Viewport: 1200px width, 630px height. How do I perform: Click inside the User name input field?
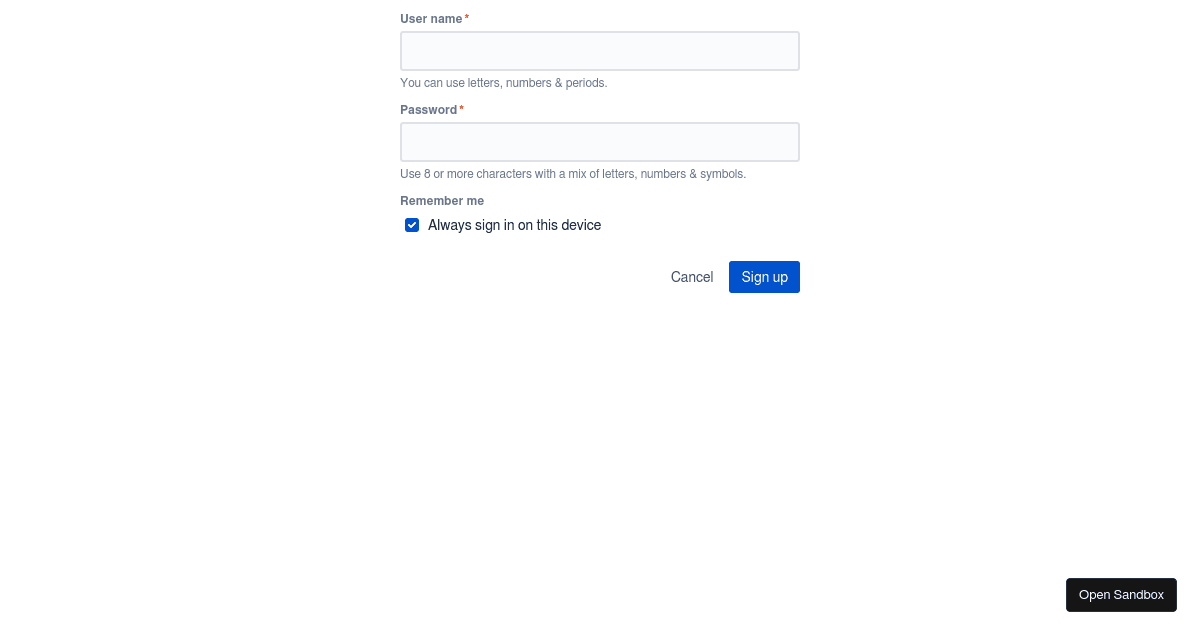point(599,50)
